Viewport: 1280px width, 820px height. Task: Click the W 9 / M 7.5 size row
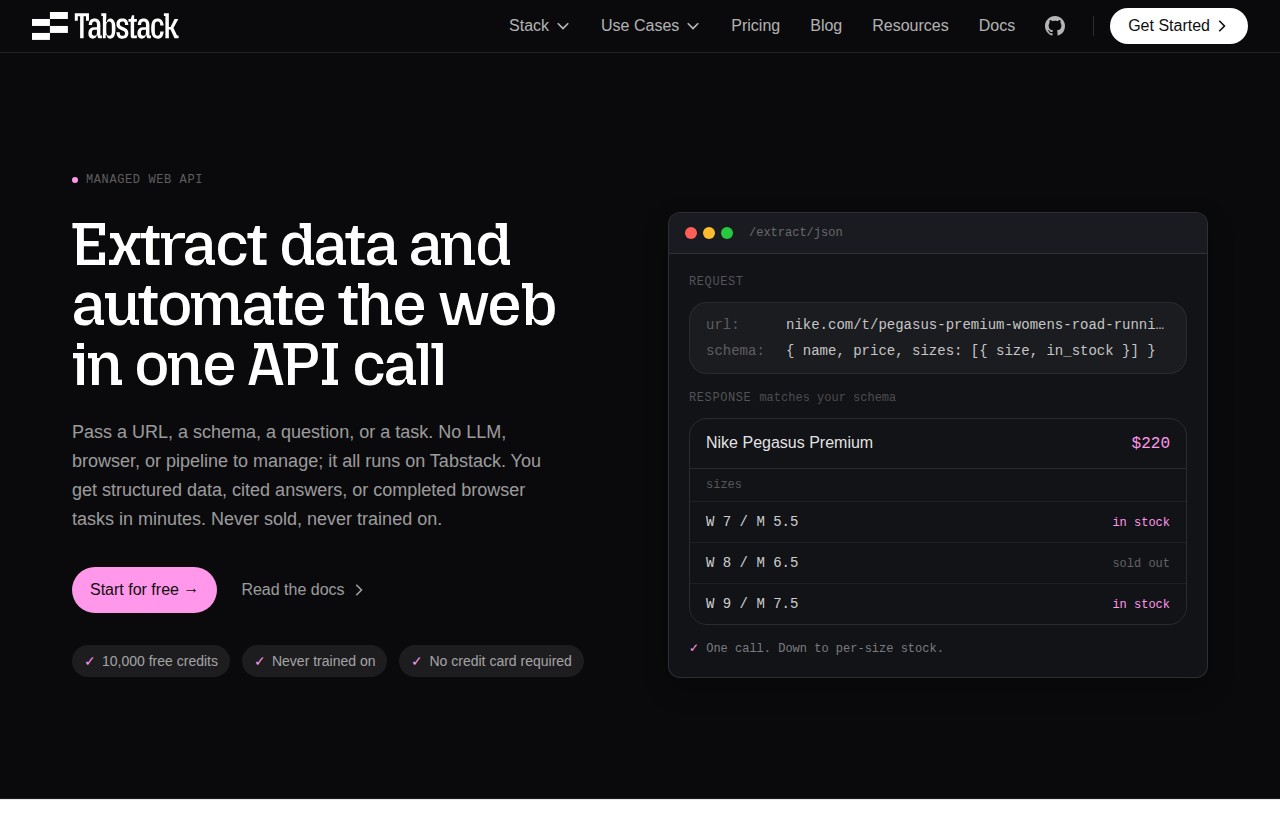[938, 604]
